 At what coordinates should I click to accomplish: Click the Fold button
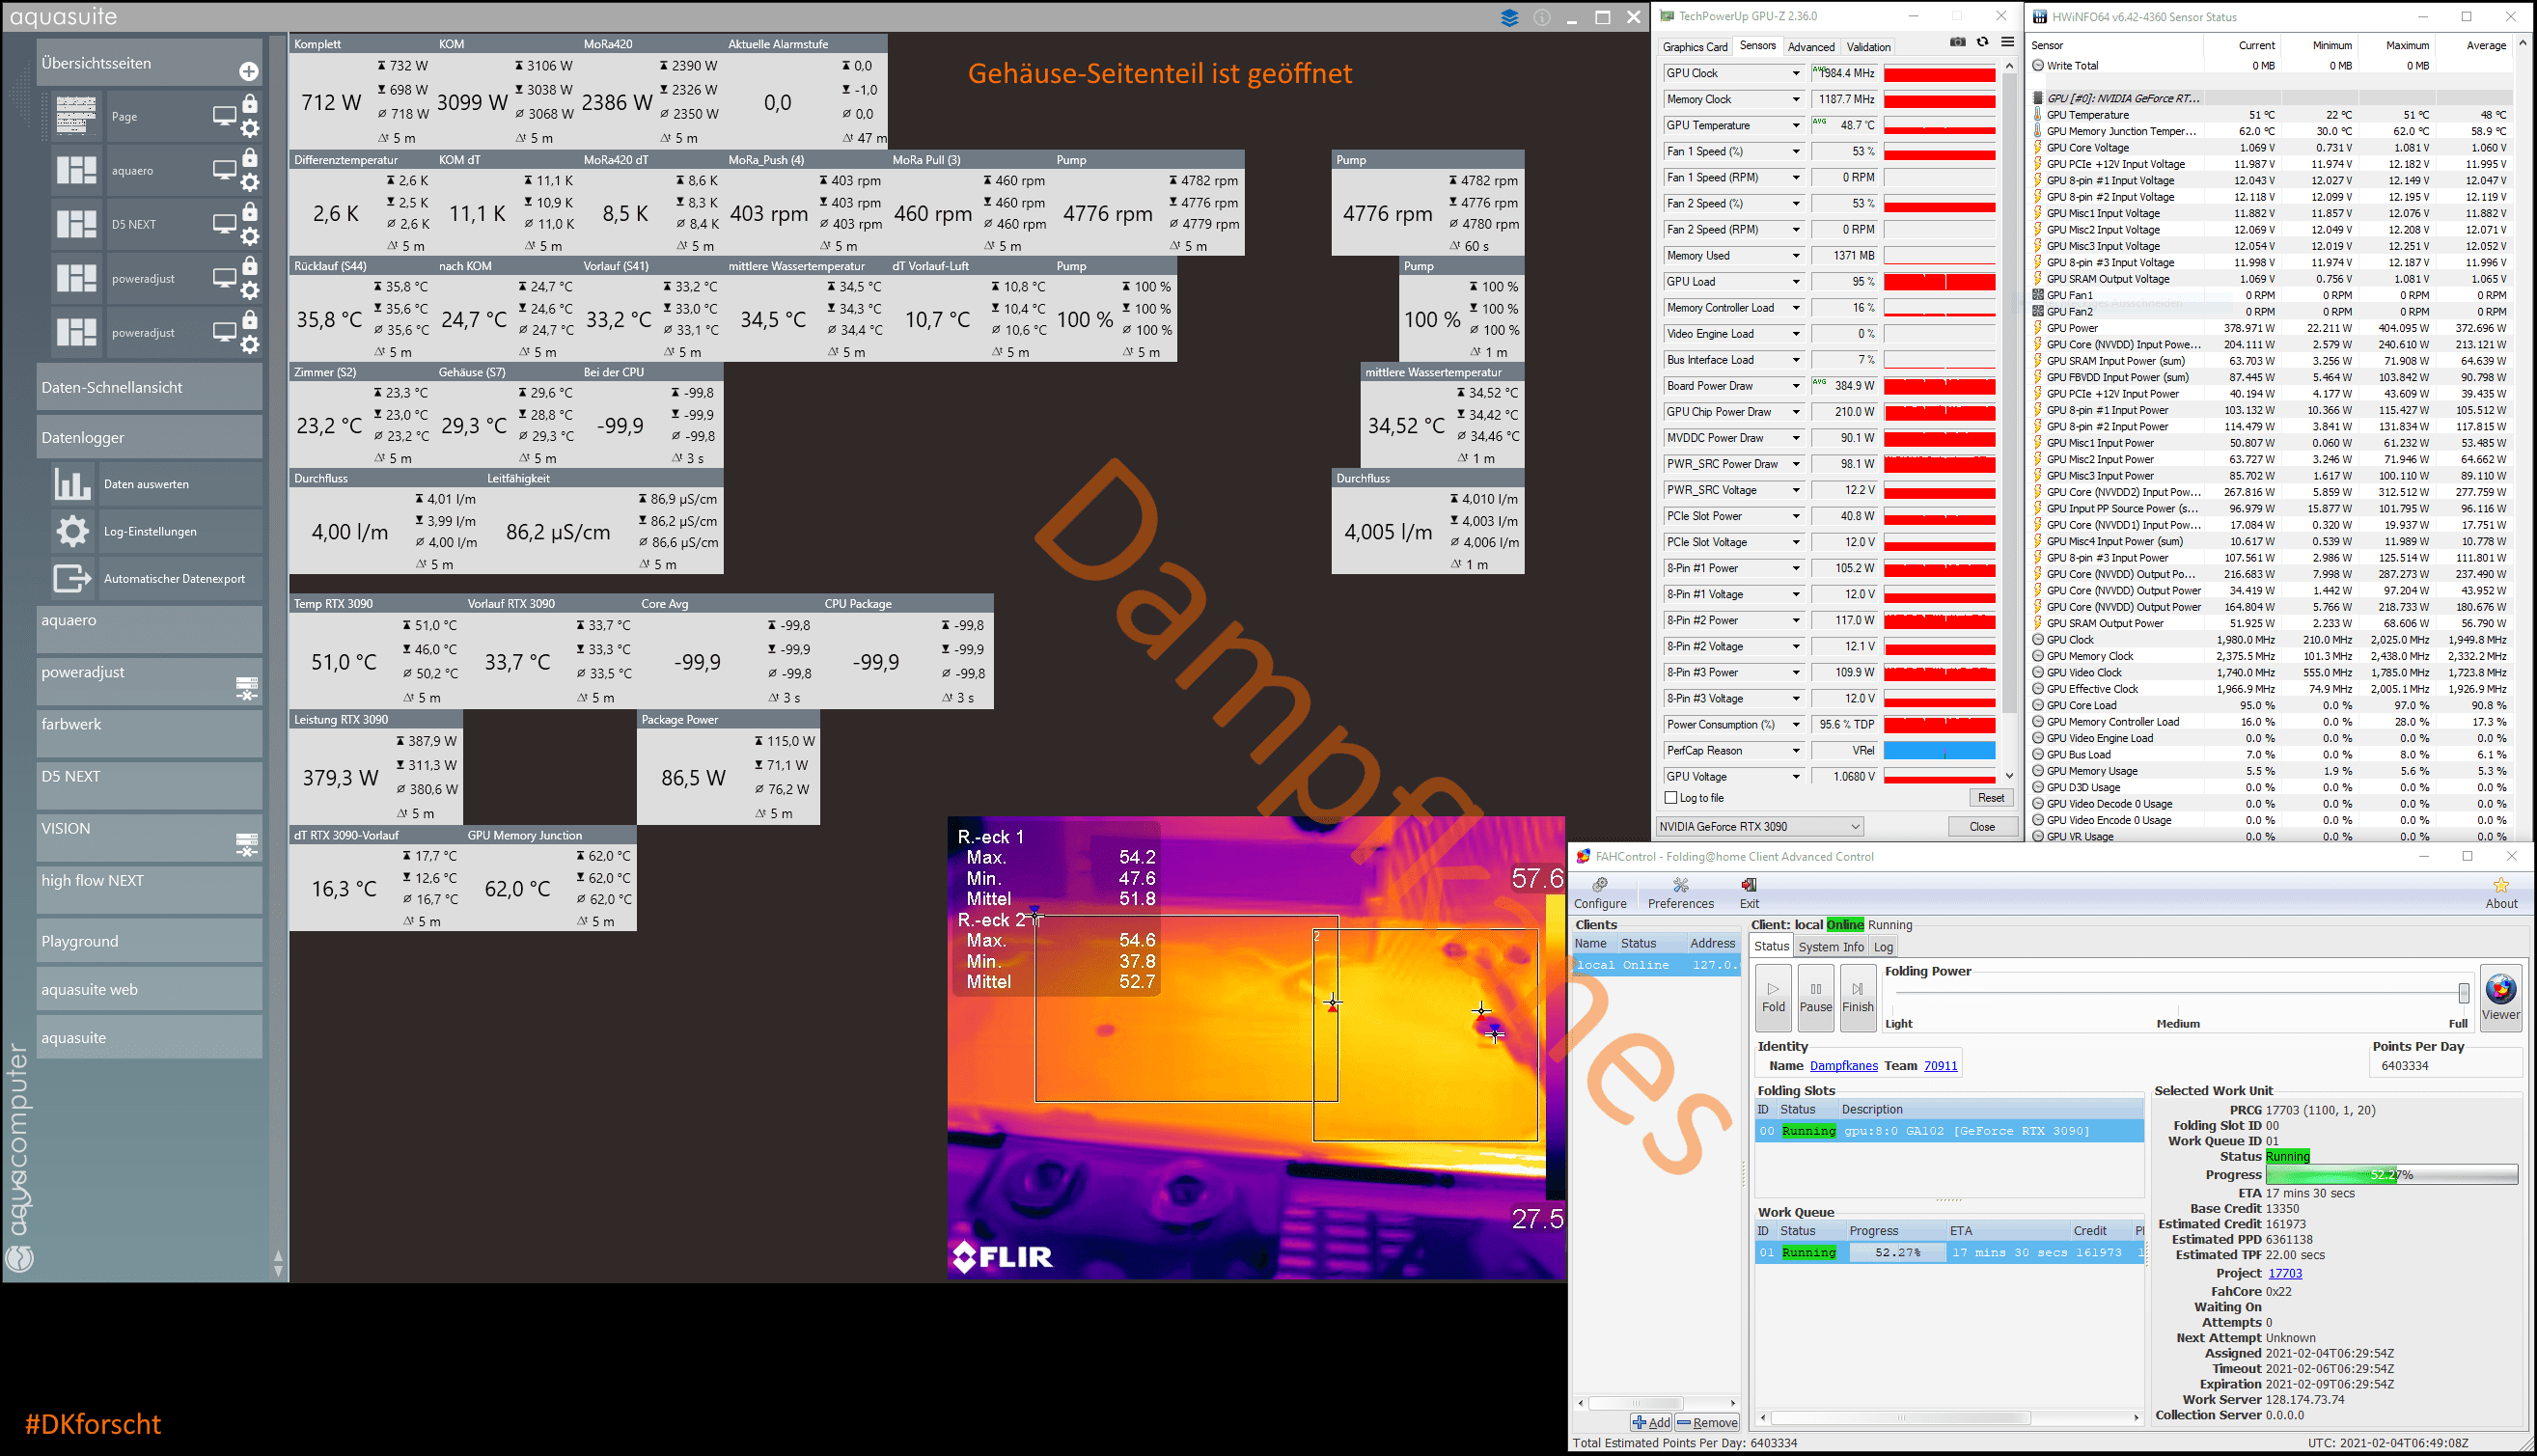pos(1773,997)
